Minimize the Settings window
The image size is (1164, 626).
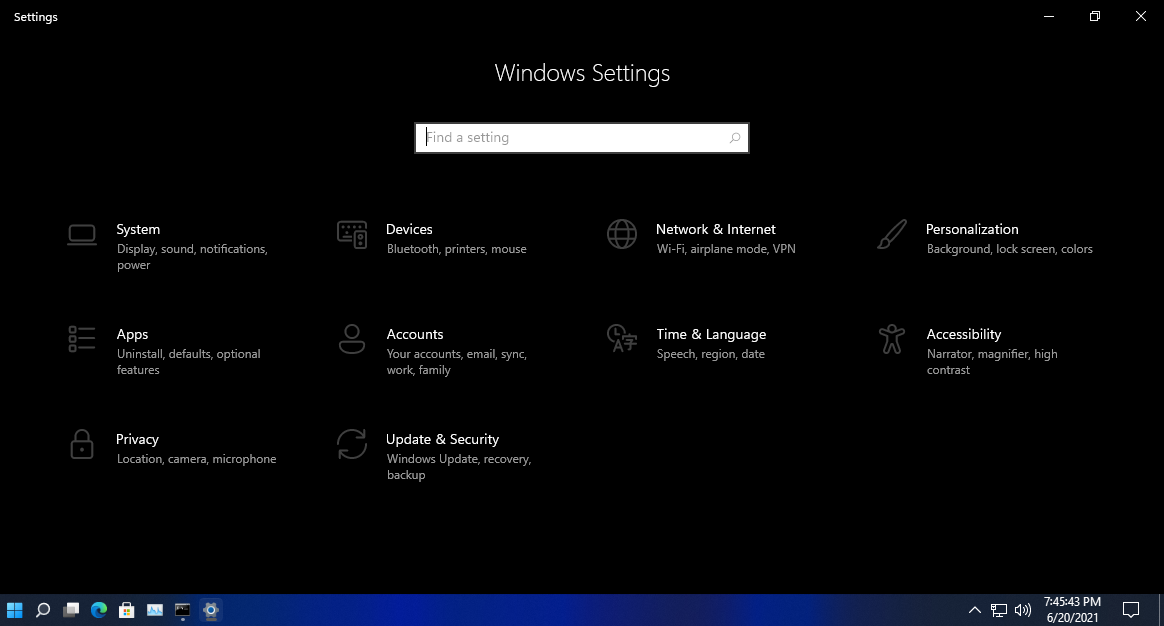tap(1049, 16)
